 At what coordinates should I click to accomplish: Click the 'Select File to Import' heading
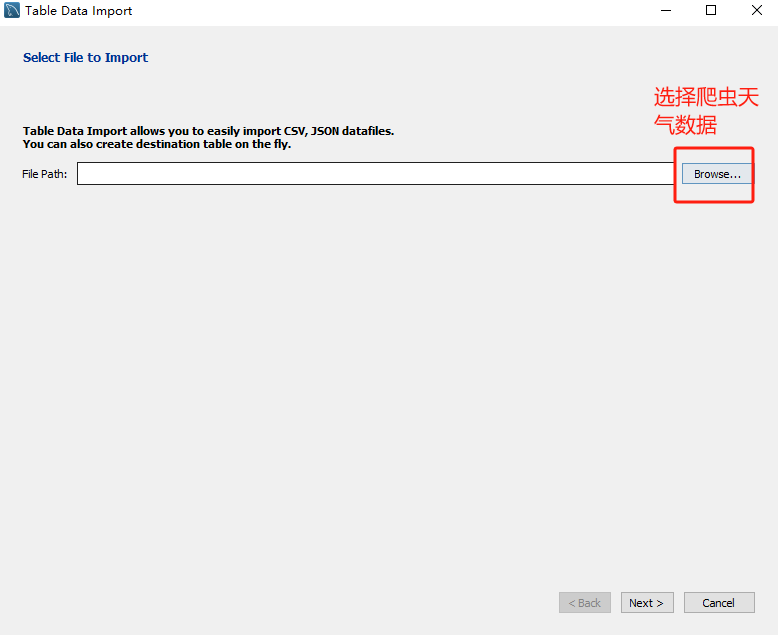point(85,58)
